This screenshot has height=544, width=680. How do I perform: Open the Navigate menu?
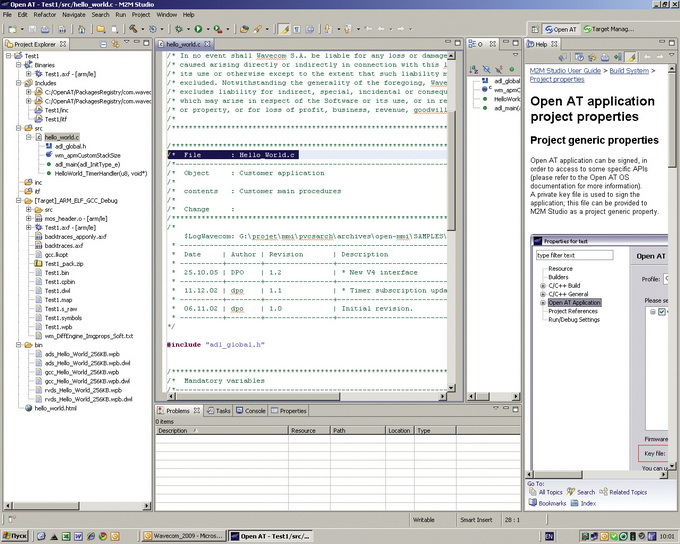point(74,14)
